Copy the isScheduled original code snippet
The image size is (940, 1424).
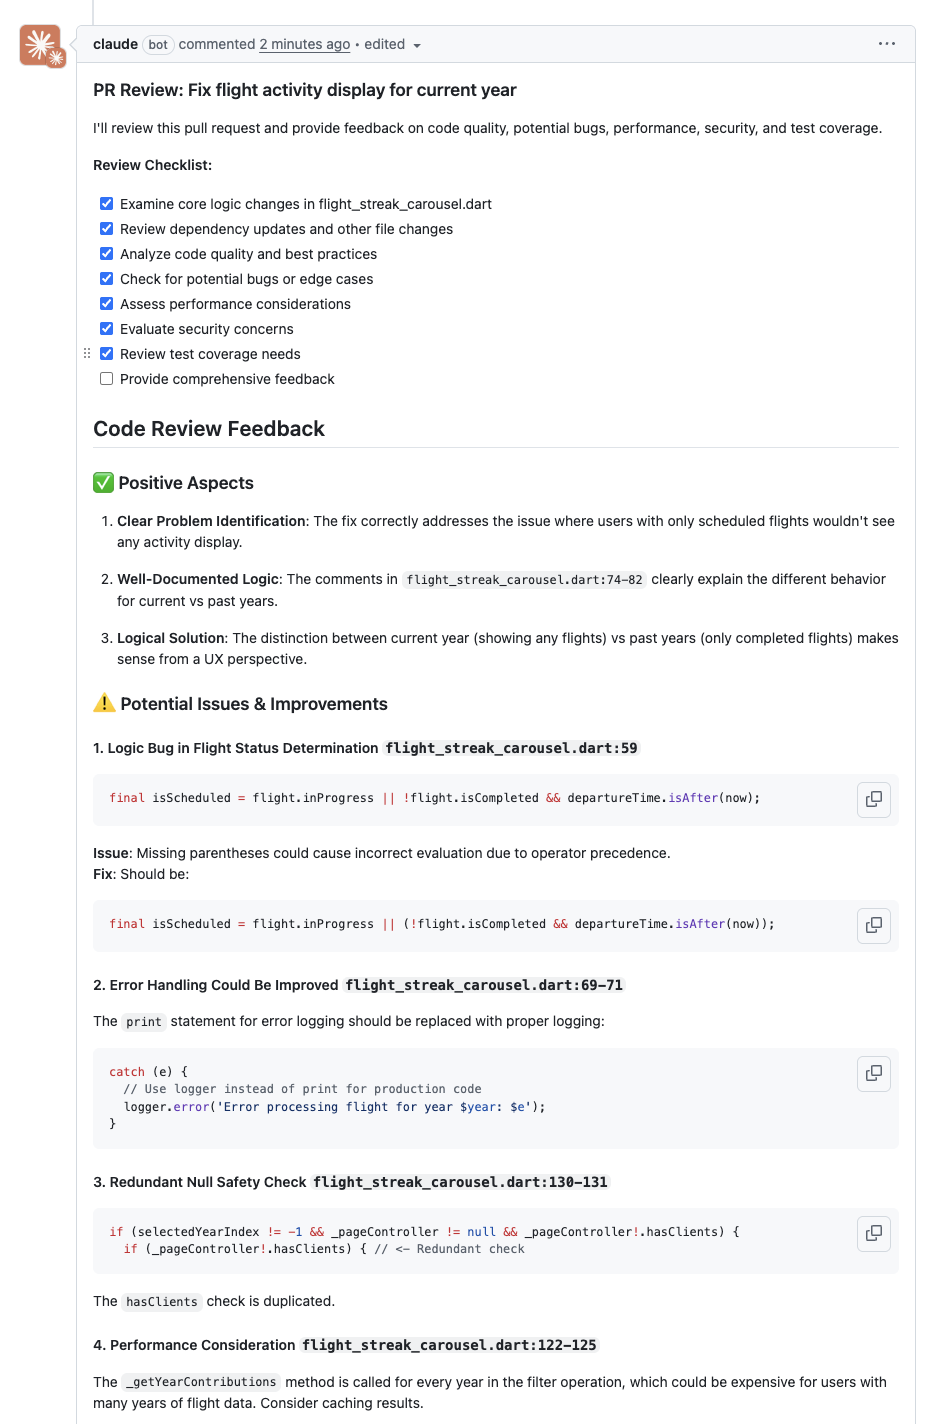coord(874,799)
